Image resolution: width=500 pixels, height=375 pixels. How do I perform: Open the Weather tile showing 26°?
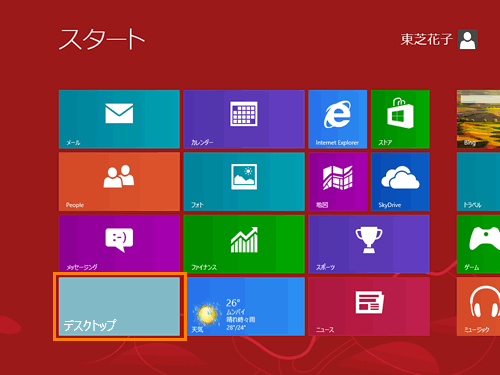246,307
